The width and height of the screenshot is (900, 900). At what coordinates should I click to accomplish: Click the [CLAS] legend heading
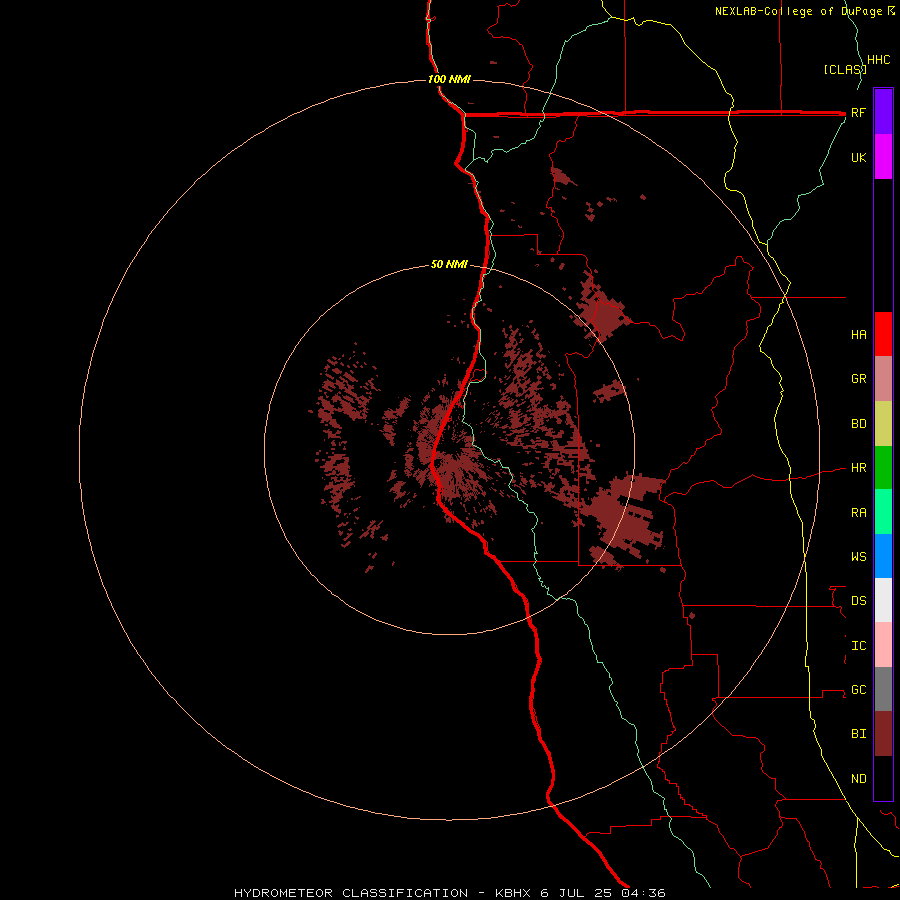[x=845, y=69]
